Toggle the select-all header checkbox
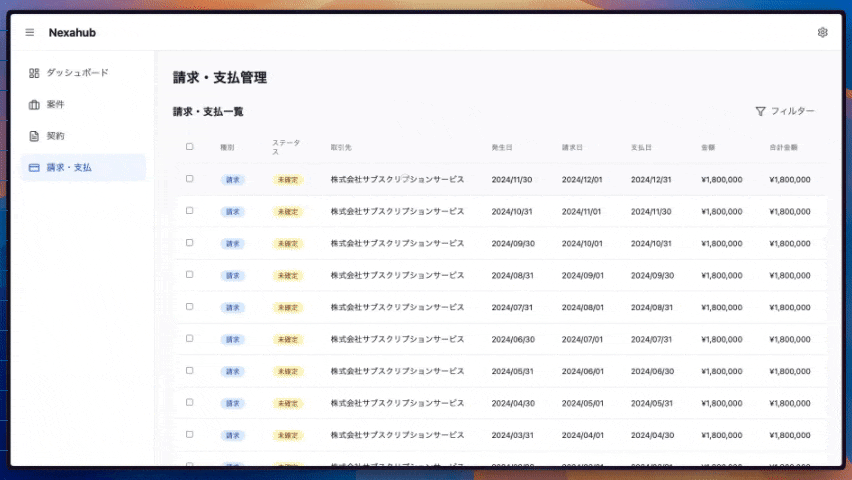 tap(190, 147)
